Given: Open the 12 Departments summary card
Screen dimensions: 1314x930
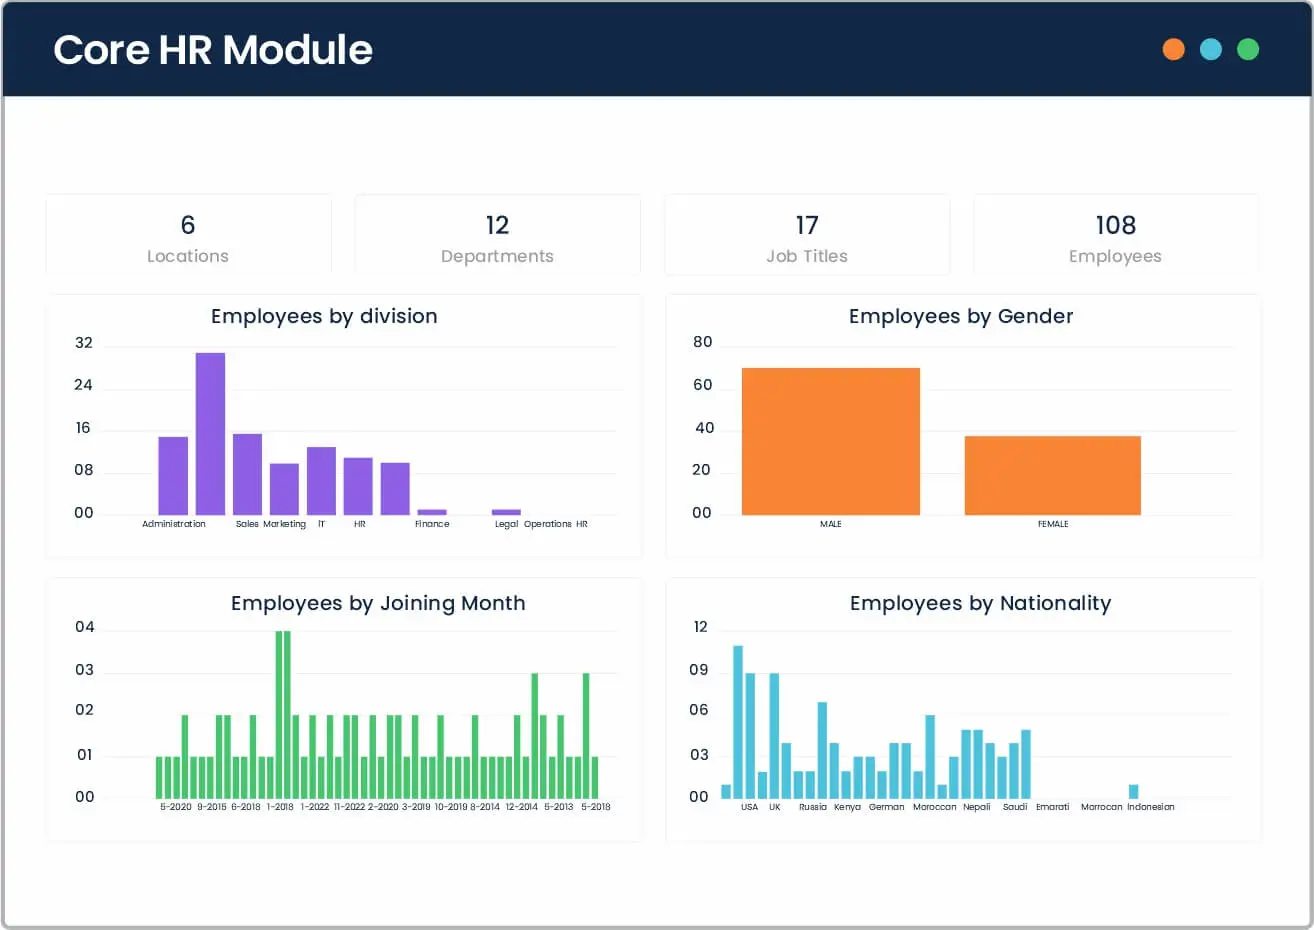Looking at the screenshot, I should click(497, 236).
